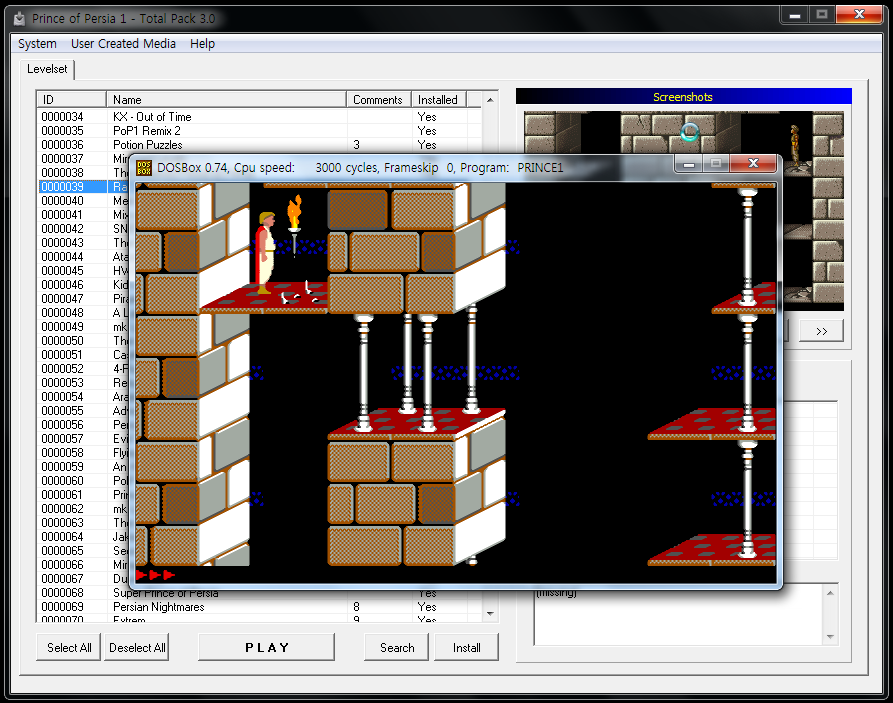Click the Install button

tap(466, 648)
